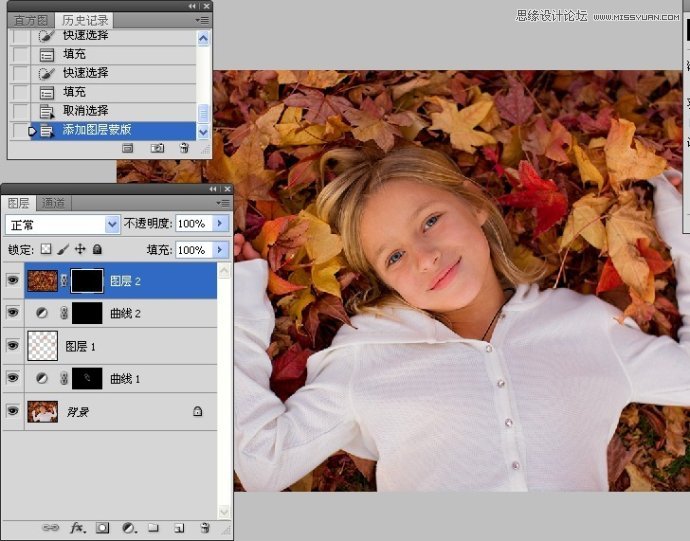Switch to the 通道 tab
This screenshot has width=690, height=541.
tap(53, 203)
